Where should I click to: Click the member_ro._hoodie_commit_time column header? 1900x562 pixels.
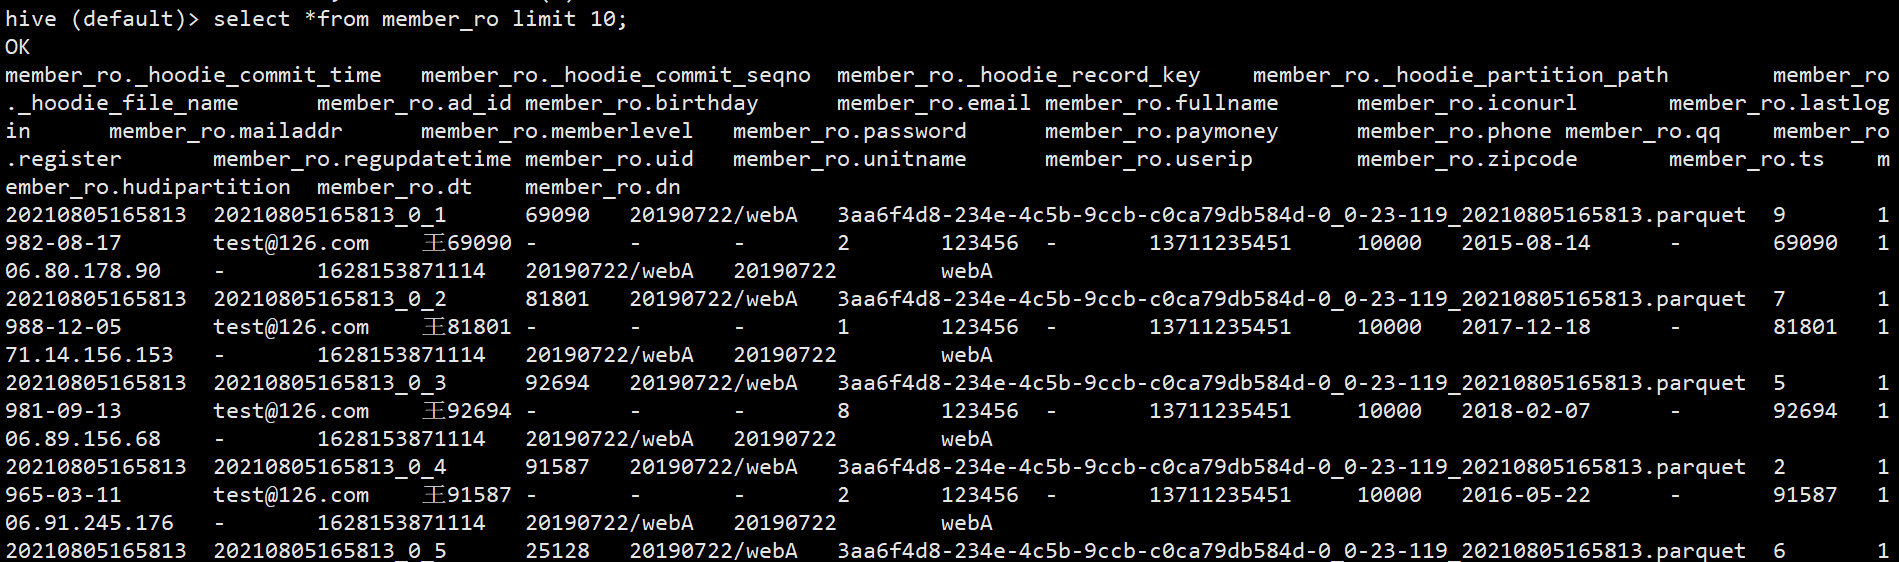click(193, 75)
